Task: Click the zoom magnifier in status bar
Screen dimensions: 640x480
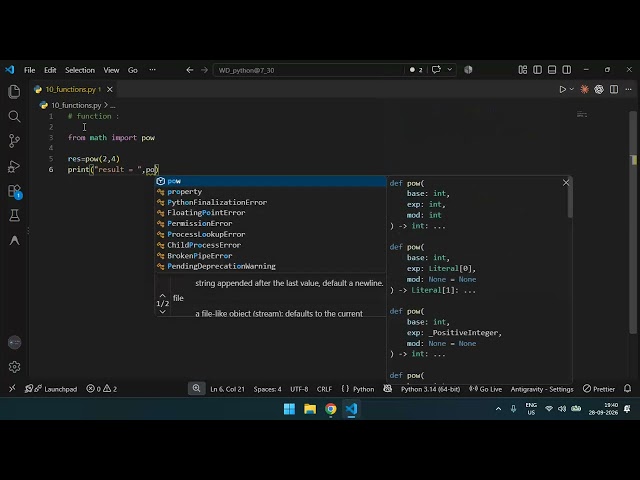Action: tap(196, 389)
